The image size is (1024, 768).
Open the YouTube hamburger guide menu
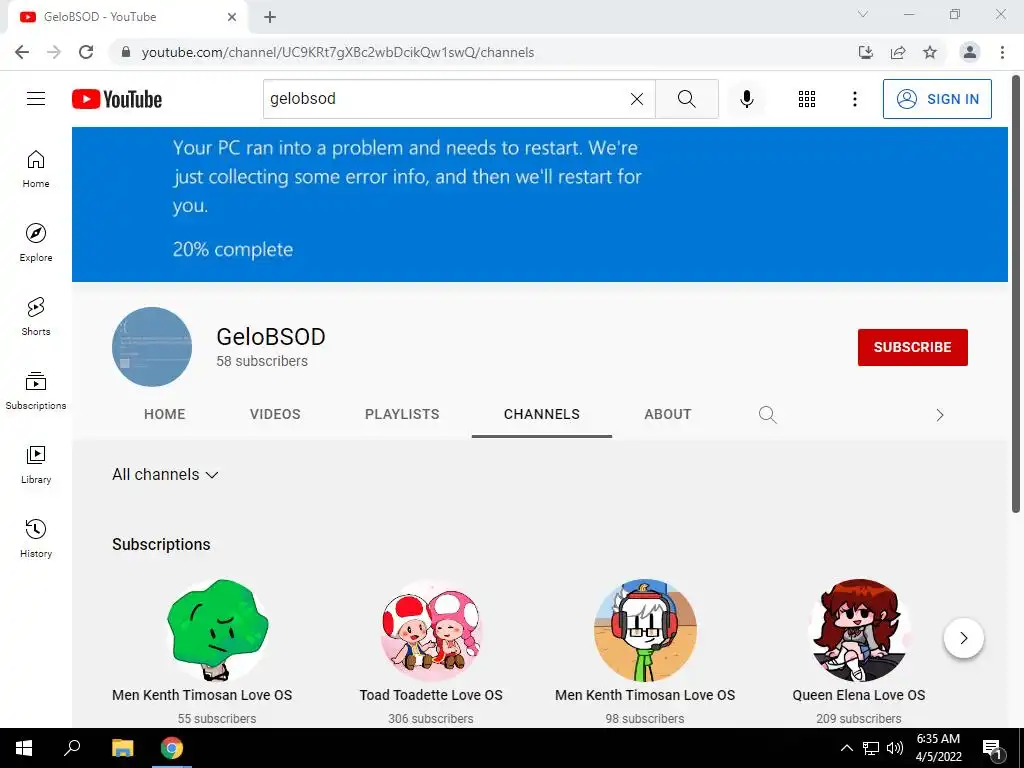click(x=36, y=99)
